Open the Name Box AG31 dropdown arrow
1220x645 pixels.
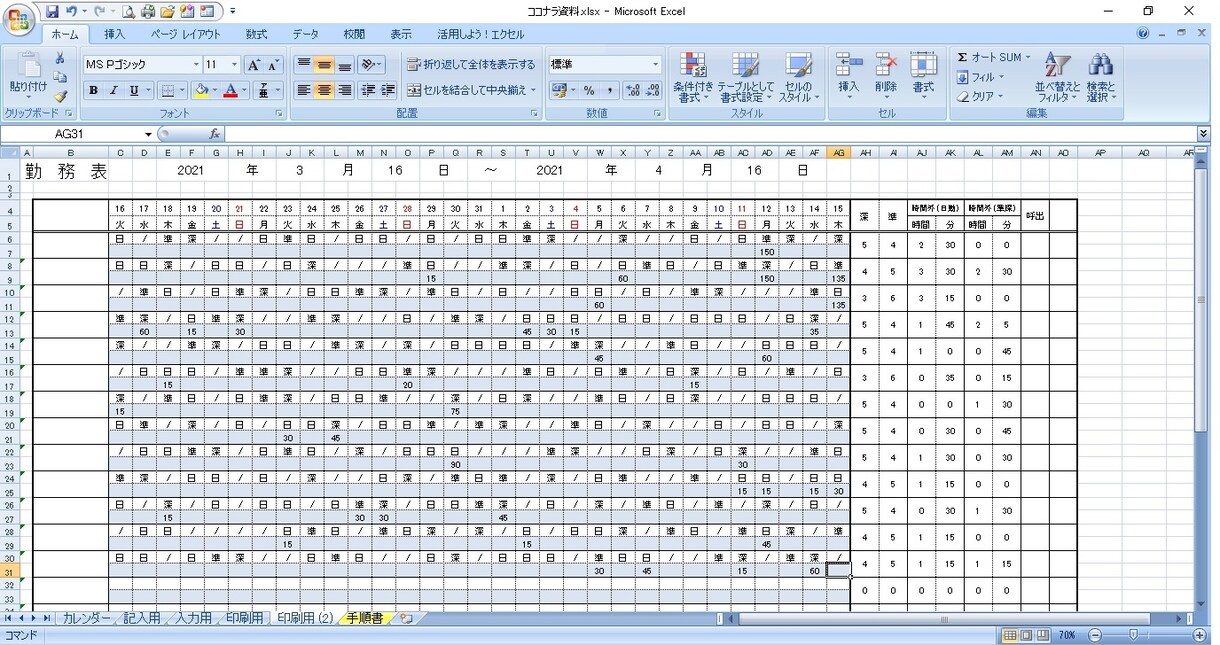point(148,134)
